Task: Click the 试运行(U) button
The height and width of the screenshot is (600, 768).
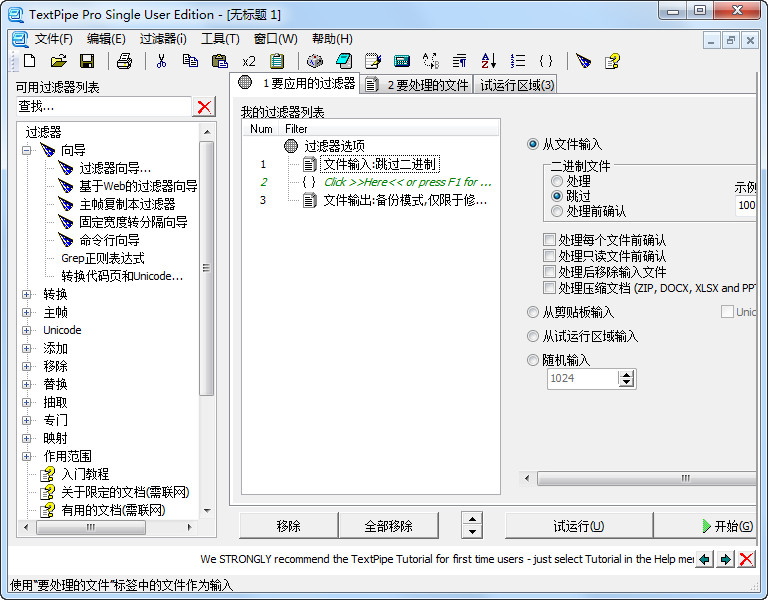Action: point(579,526)
